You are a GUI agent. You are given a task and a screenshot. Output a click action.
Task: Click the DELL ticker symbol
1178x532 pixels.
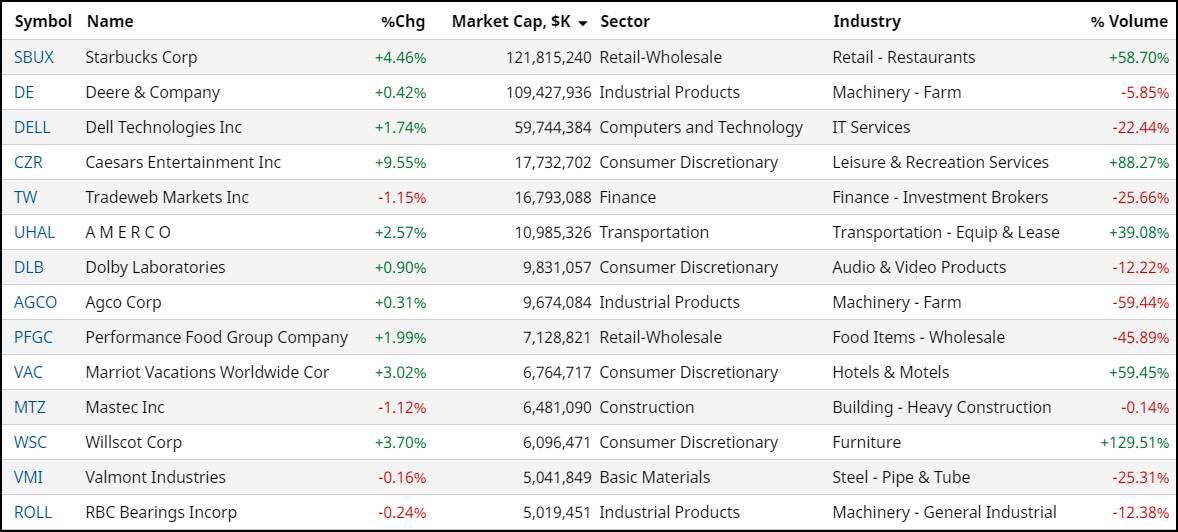[32, 127]
